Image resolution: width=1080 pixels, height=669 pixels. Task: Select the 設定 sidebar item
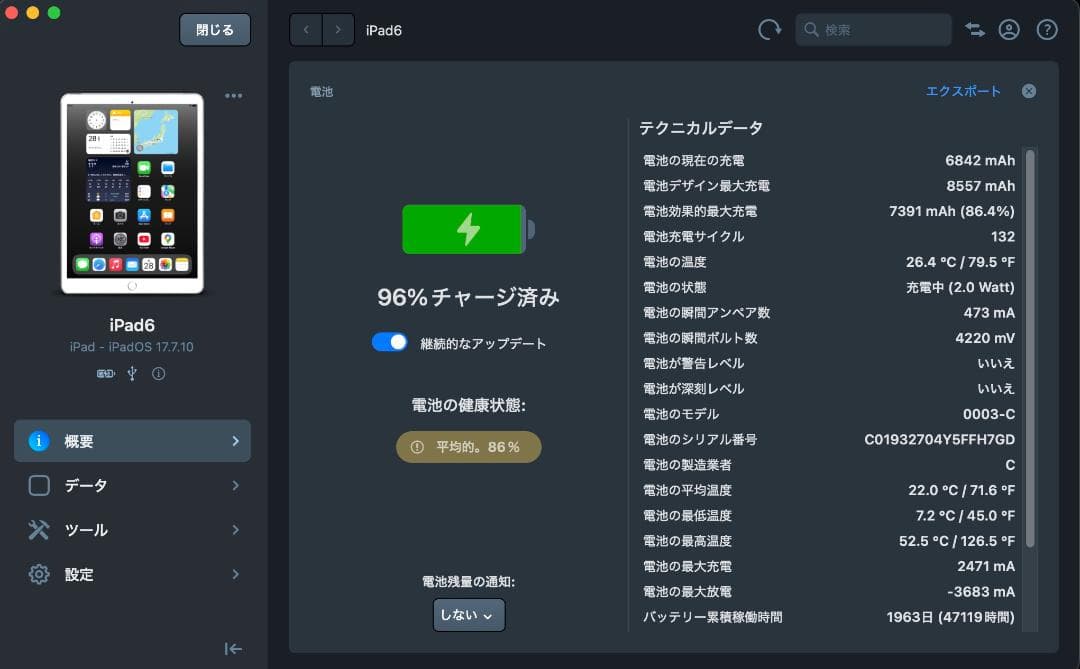pos(132,575)
